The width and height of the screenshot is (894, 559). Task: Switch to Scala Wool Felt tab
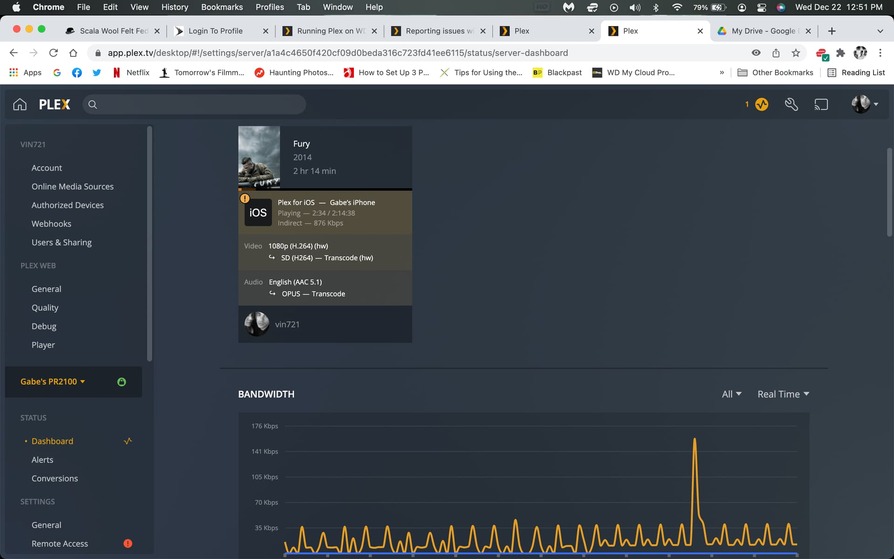111,31
